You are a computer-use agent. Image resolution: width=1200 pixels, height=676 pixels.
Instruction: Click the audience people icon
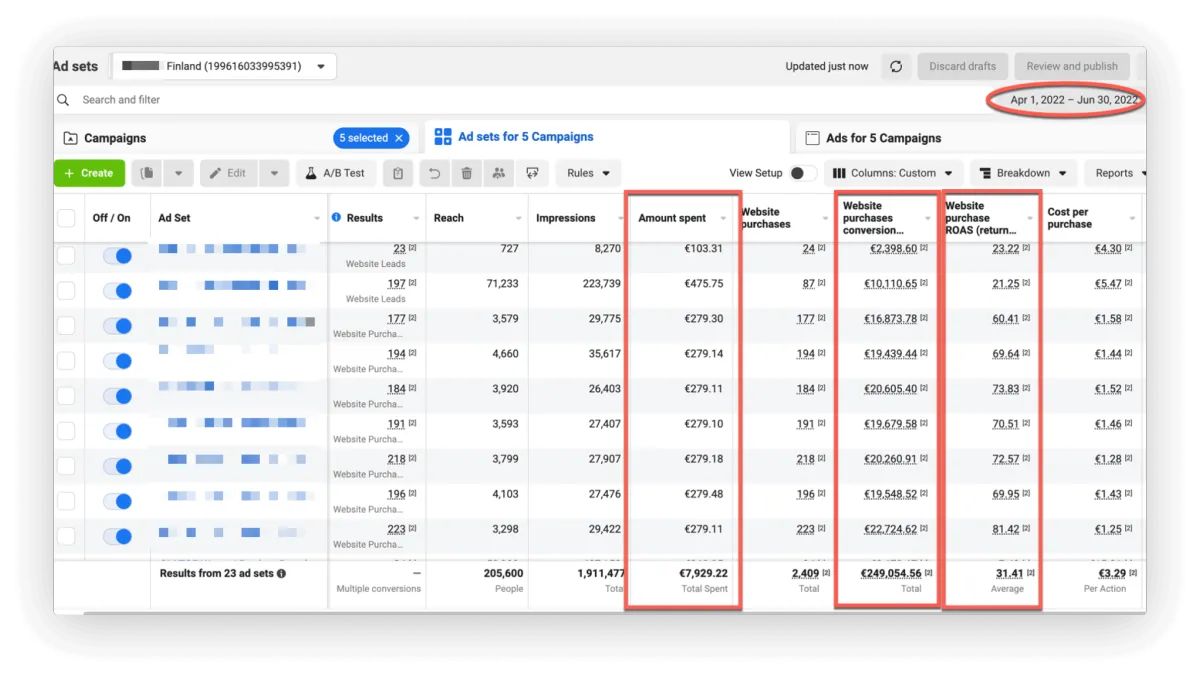click(x=498, y=173)
